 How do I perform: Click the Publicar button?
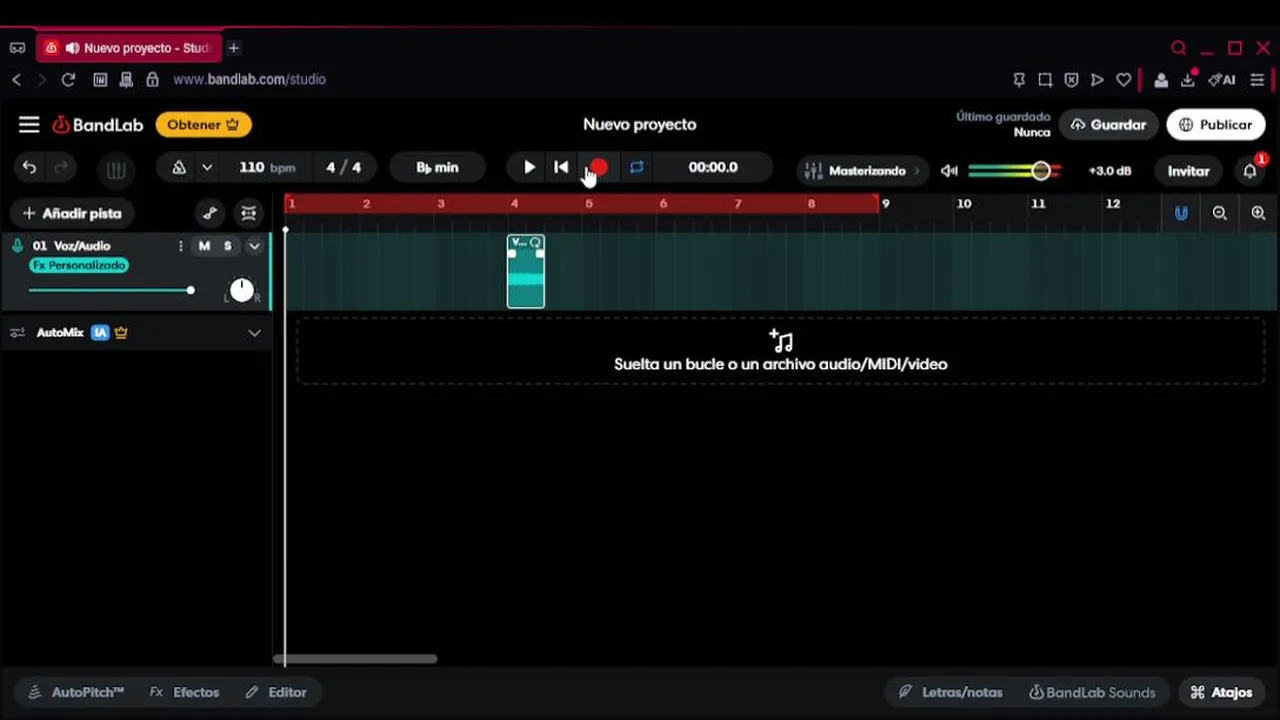coord(1215,125)
